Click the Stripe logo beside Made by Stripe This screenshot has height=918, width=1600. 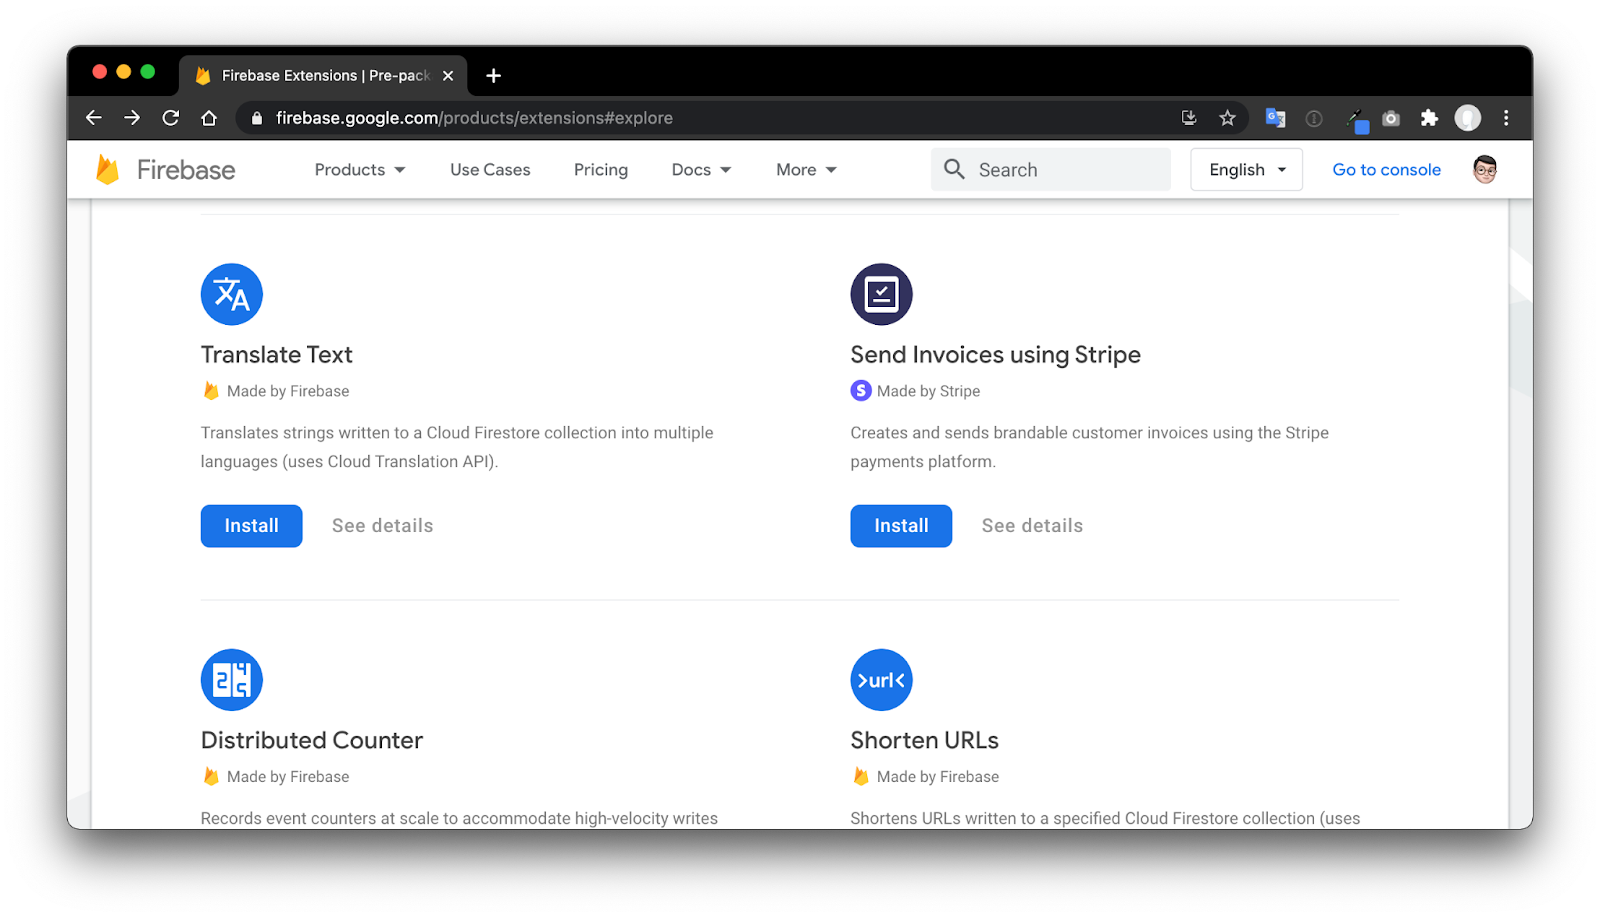click(x=861, y=391)
